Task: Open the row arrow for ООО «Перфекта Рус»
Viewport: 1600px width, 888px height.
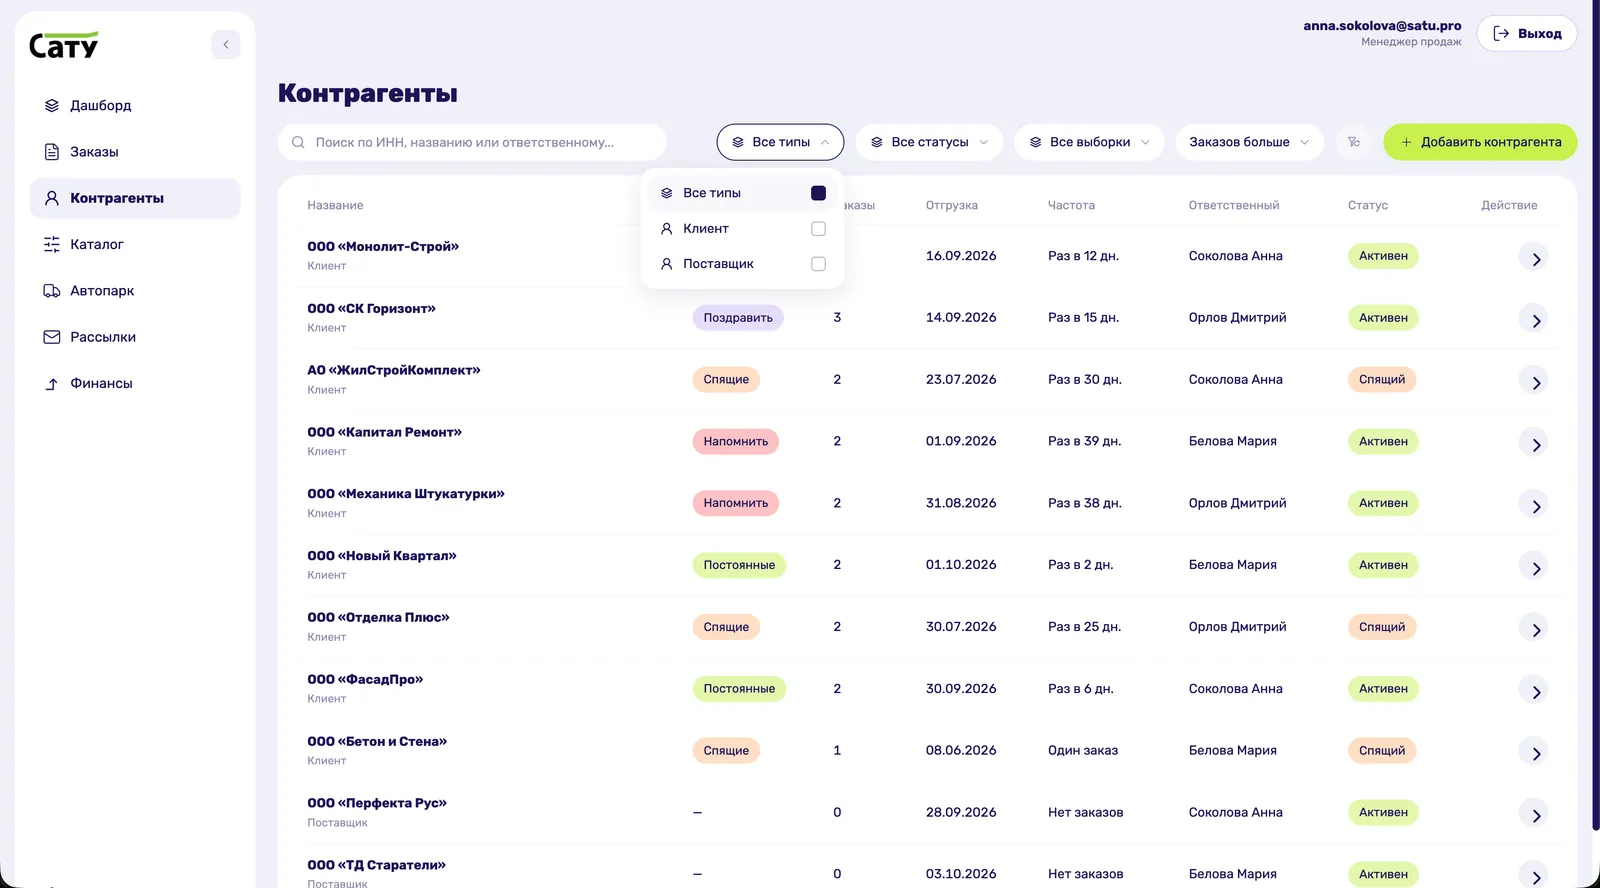Action: click(x=1535, y=815)
